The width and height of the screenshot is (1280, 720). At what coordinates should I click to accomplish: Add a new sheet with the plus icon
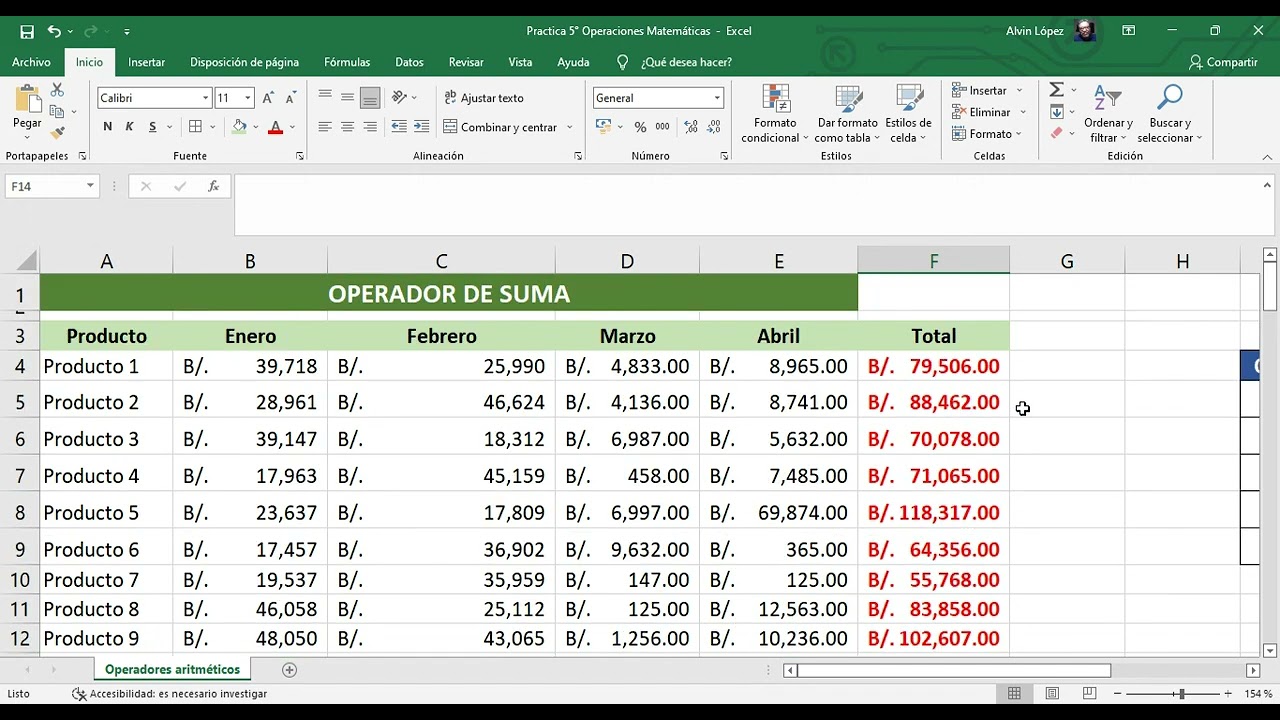289,670
